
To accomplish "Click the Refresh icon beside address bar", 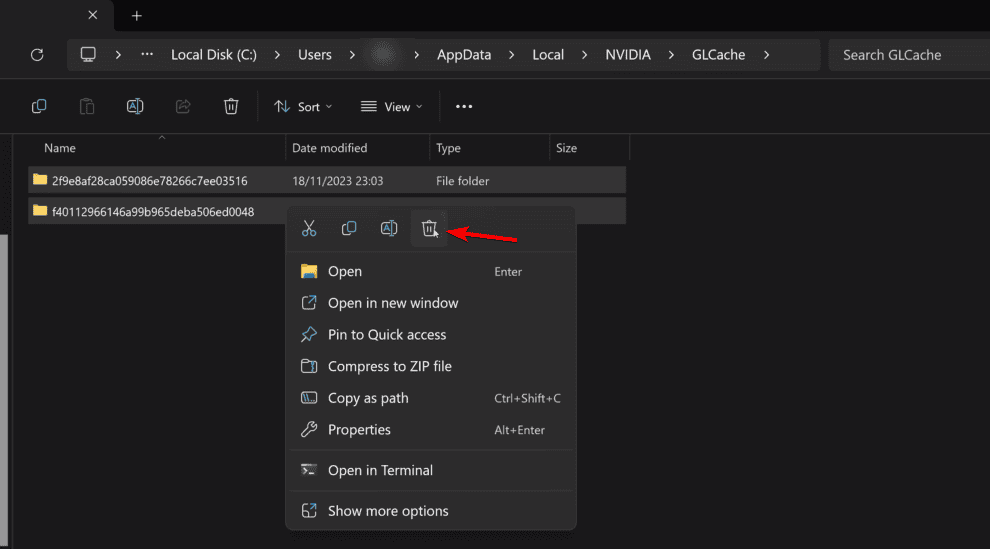I will 37,55.
